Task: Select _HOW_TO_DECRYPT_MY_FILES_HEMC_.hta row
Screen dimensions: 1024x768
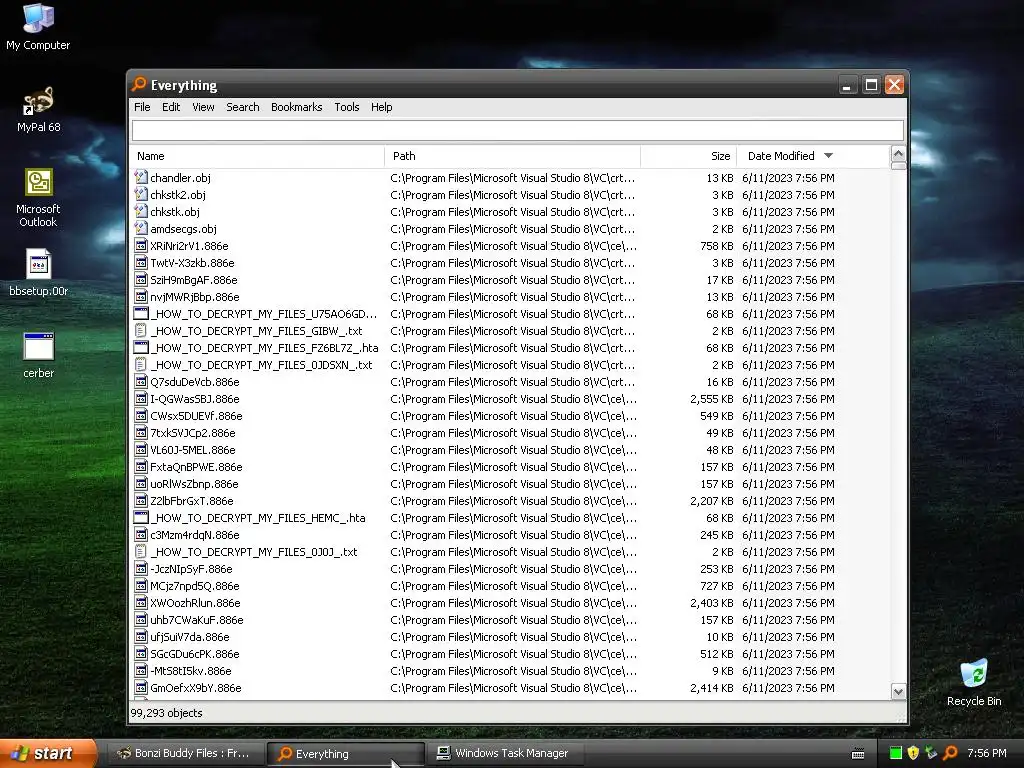Action: (509, 518)
